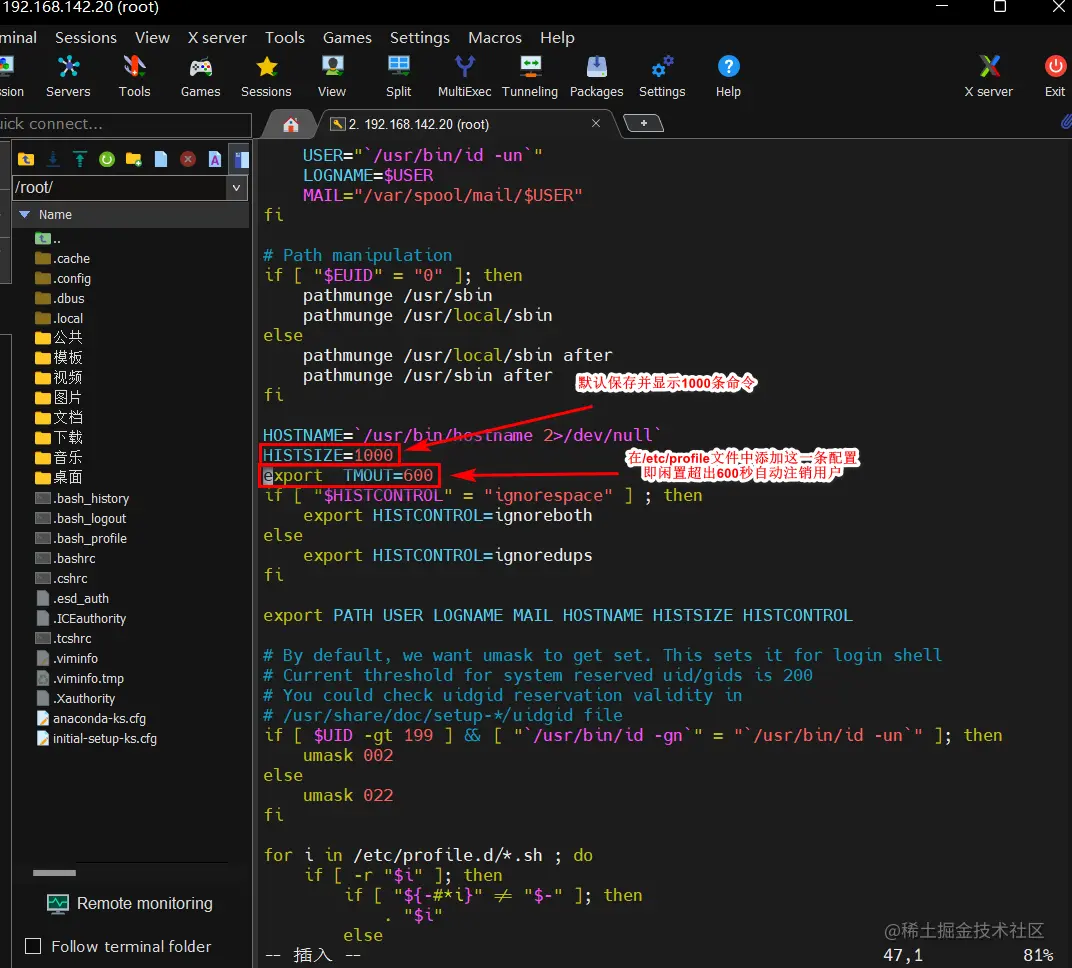The width and height of the screenshot is (1072, 968).
Task: Click the Servers toolbar icon
Action: (x=68, y=76)
